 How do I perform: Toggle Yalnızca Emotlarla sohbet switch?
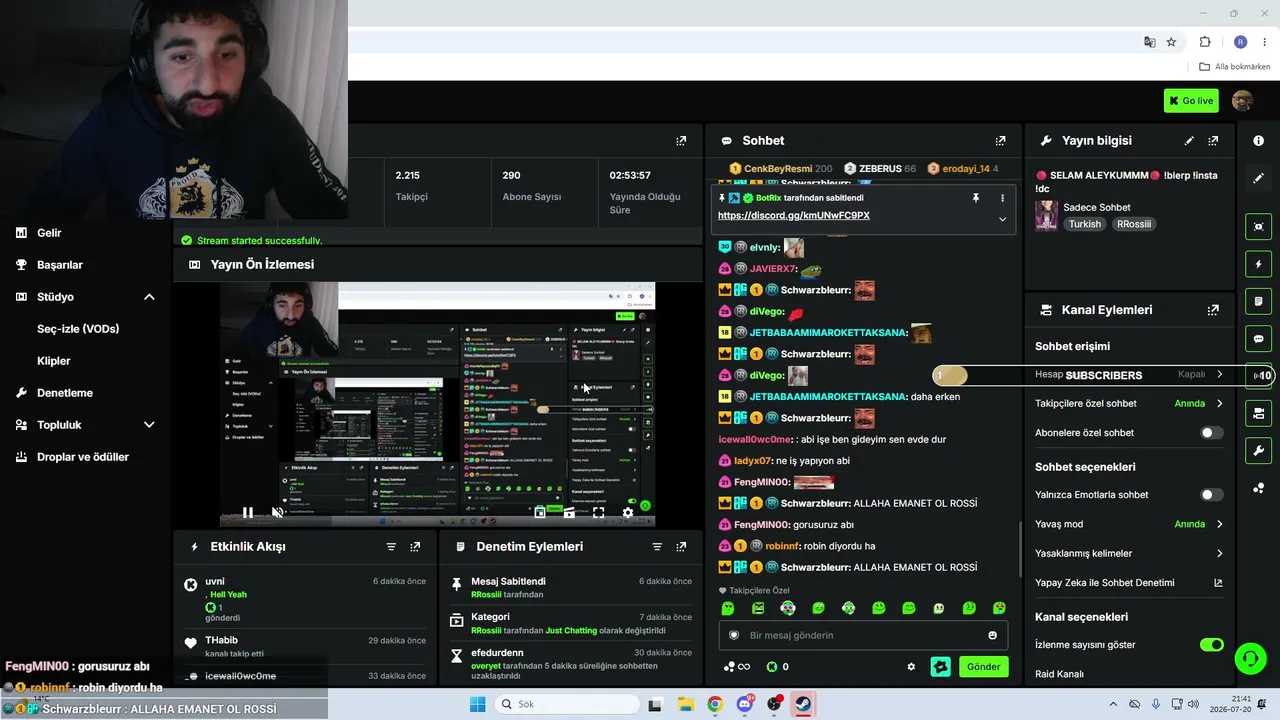(x=1211, y=495)
